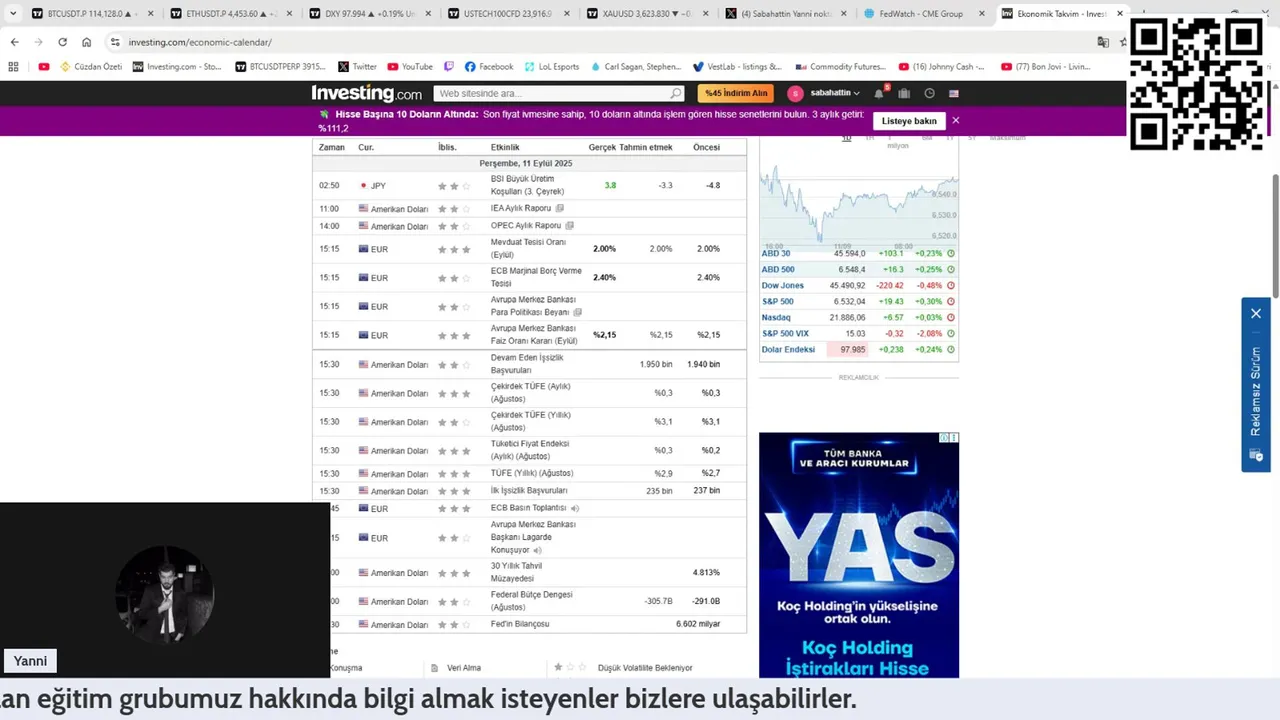Click the address bar URL field
This screenshot has width=1280, height=720.
click(x=600, y=42)
